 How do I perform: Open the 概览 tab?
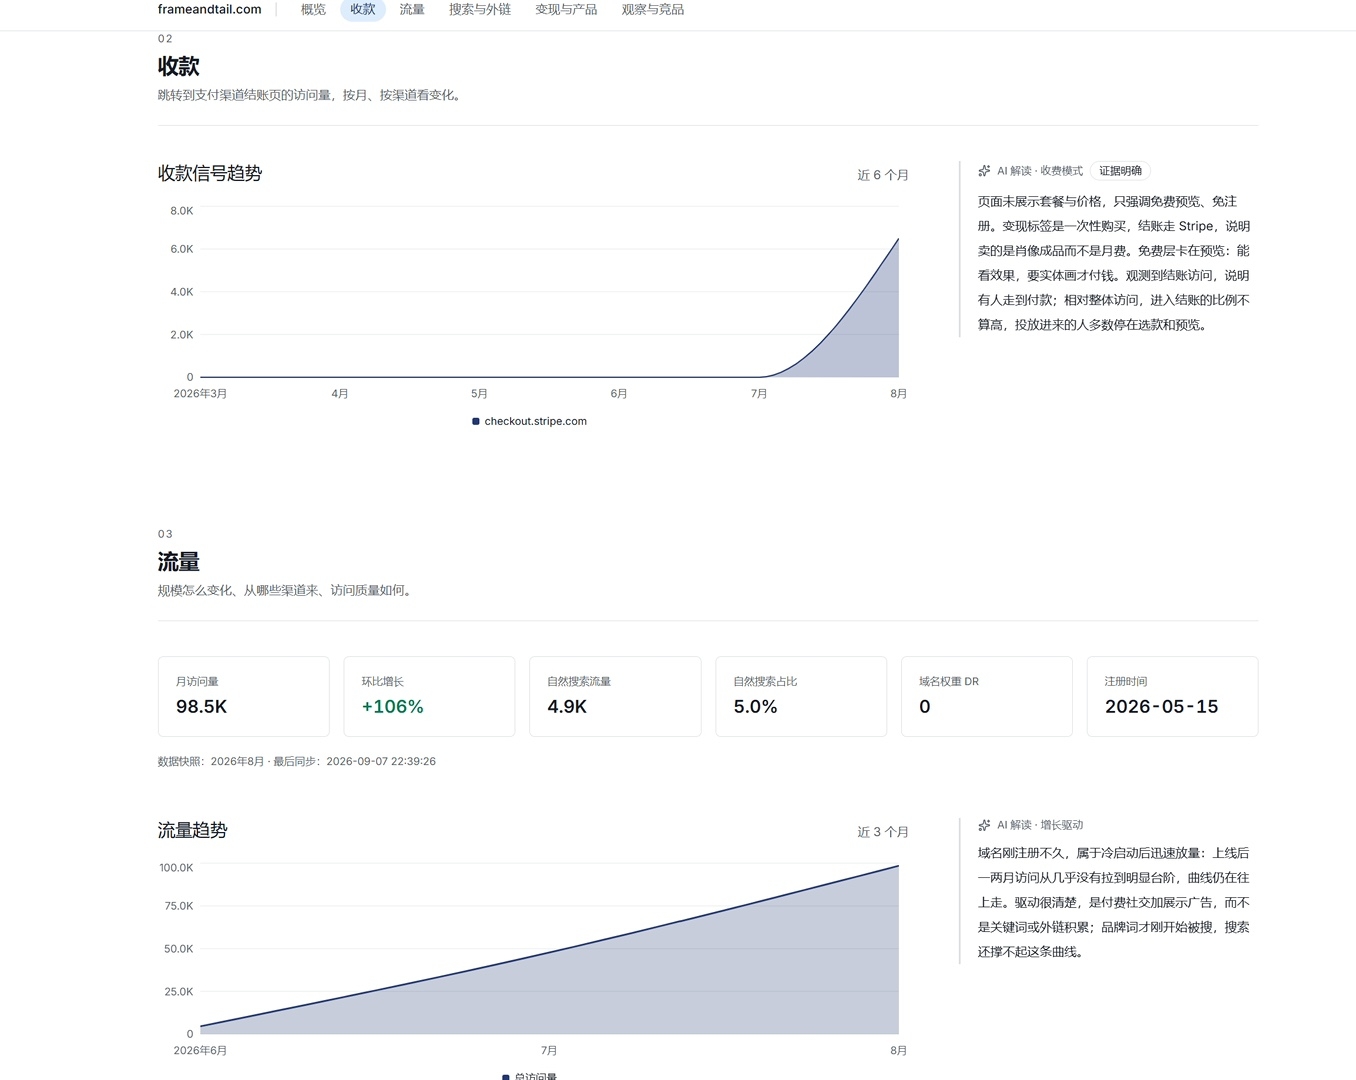313,10
